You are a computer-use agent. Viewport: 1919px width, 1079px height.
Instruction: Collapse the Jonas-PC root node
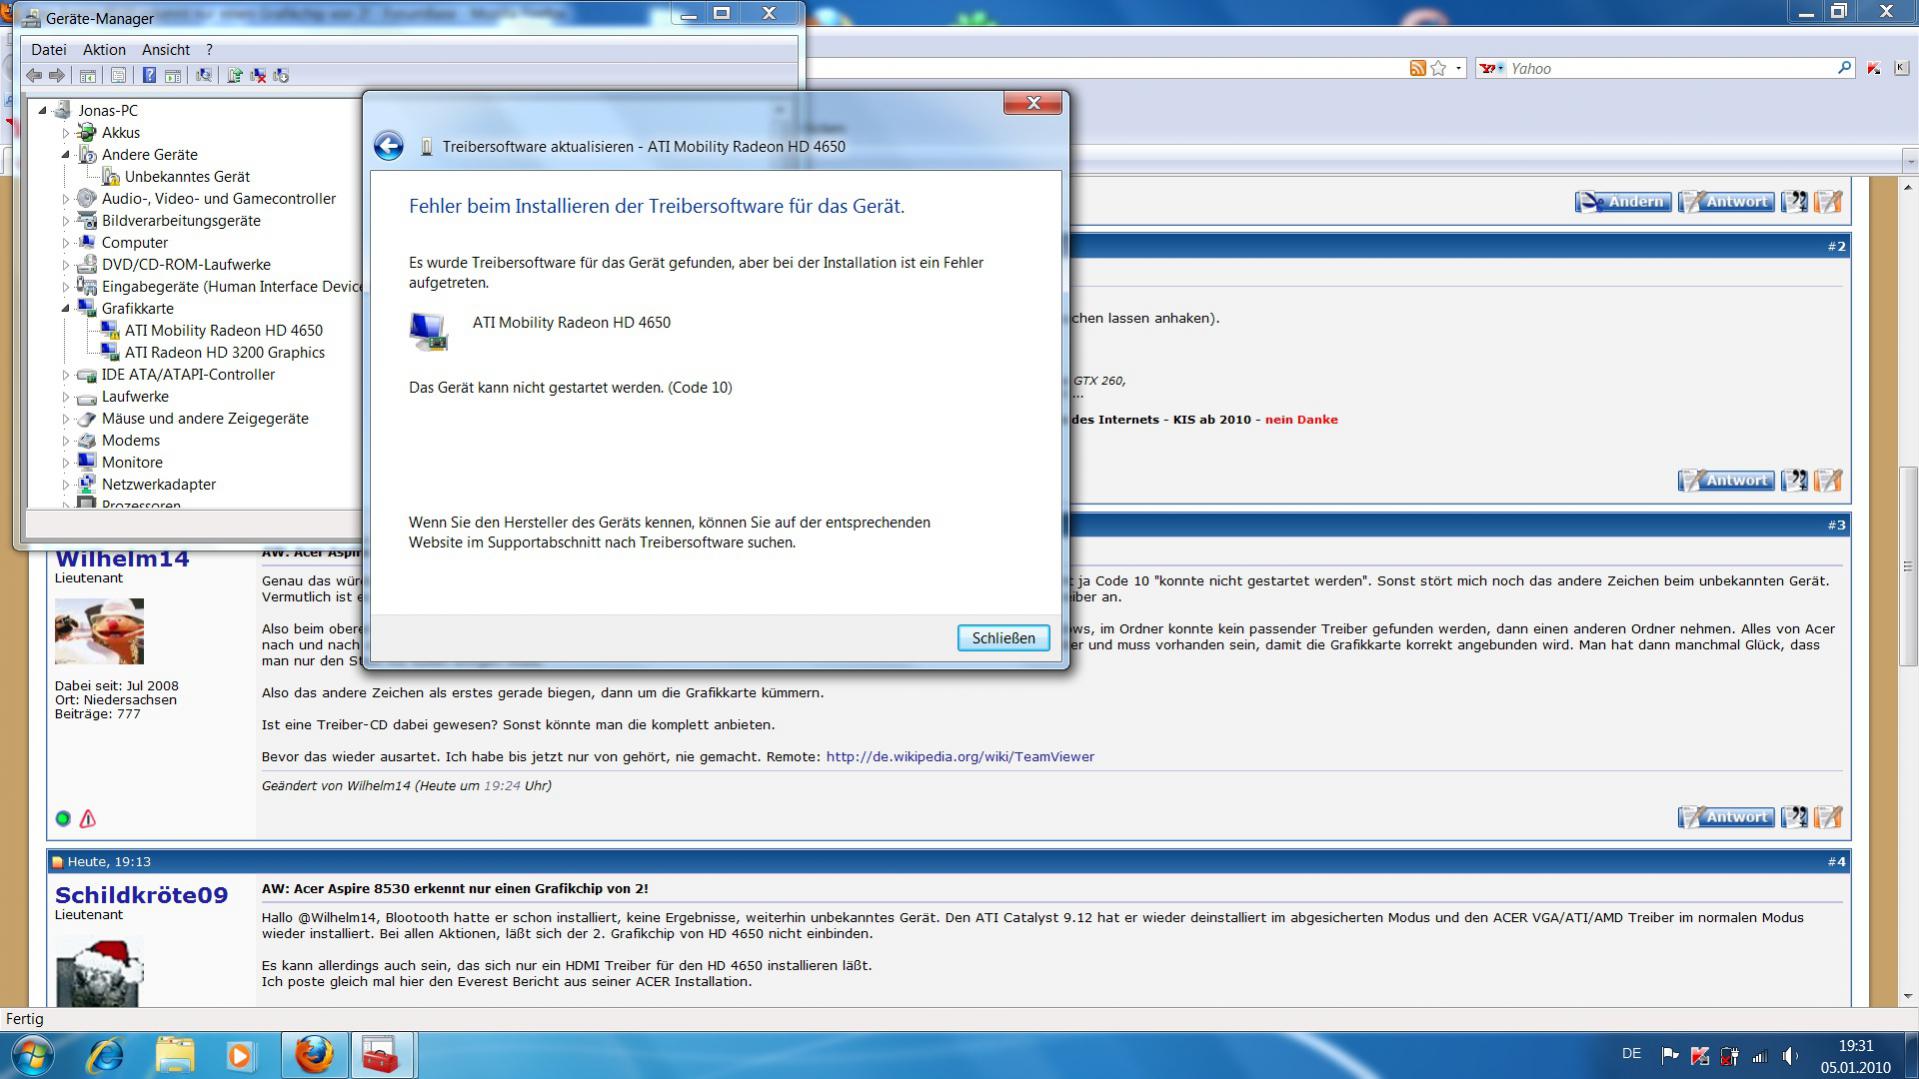click(x=42, y=111)
